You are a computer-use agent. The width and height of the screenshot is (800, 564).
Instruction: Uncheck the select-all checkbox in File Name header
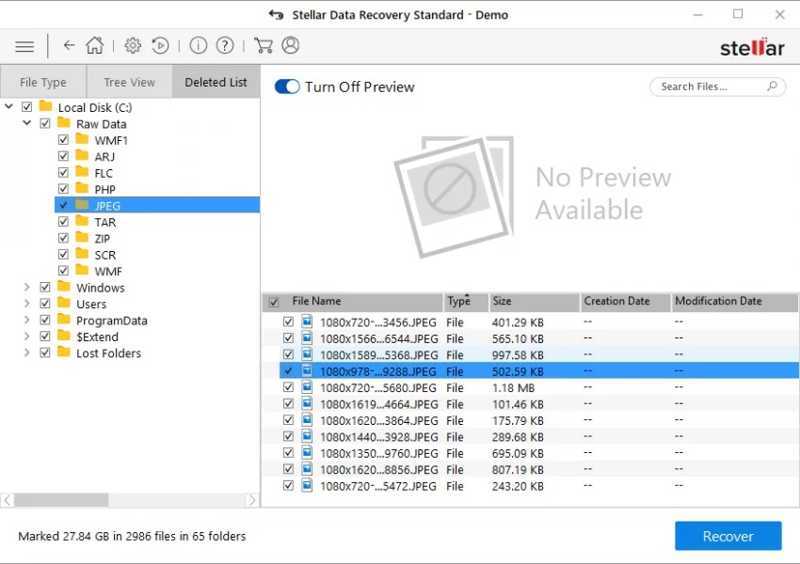[274, 302]
